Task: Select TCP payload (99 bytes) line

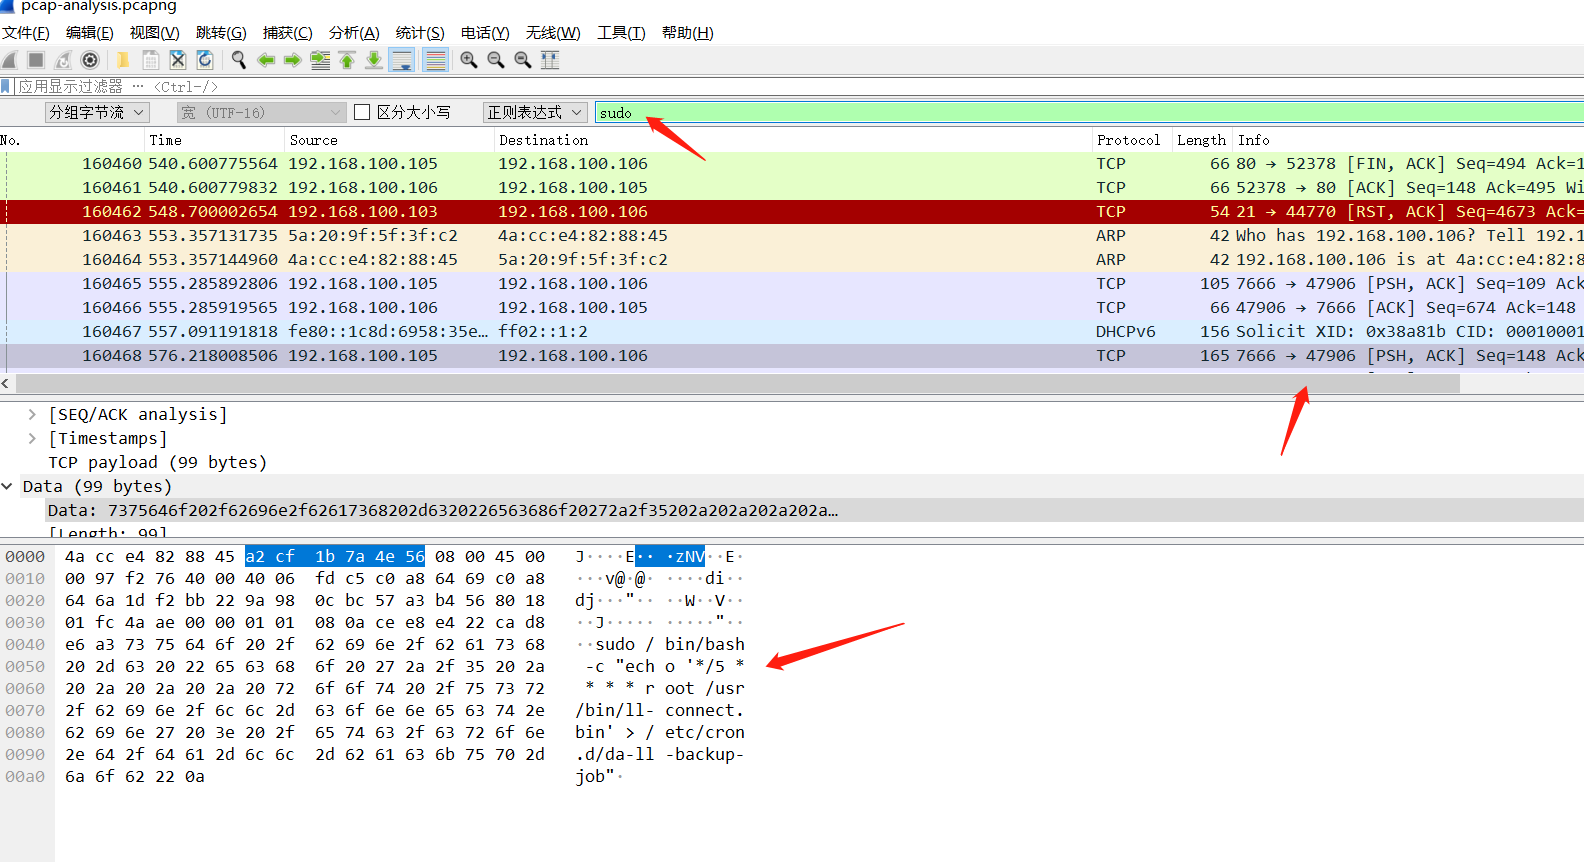Action: click(x=158, y=462)
